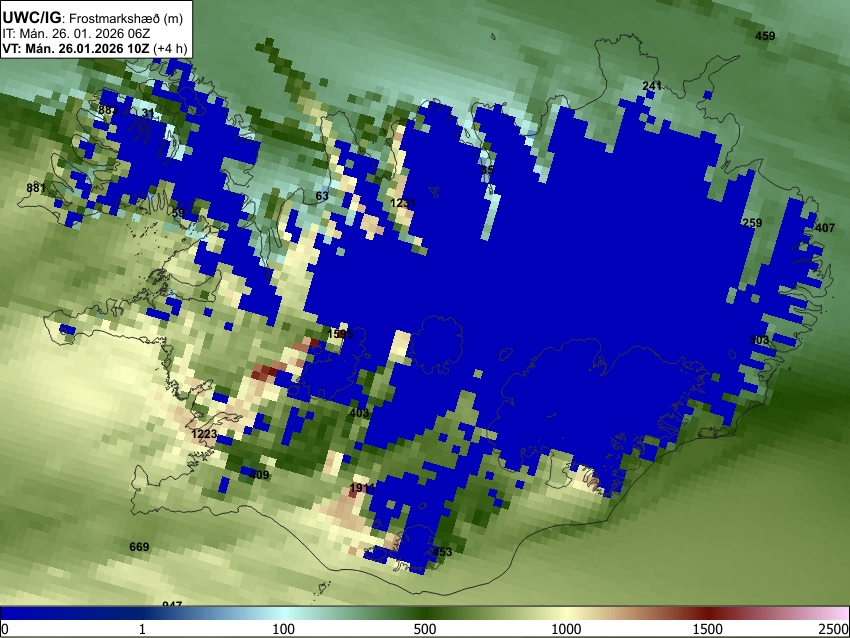The width and height of the screenshot is (850, 638).
Task: Click the map value 31
Action: [x=148, y=113]
